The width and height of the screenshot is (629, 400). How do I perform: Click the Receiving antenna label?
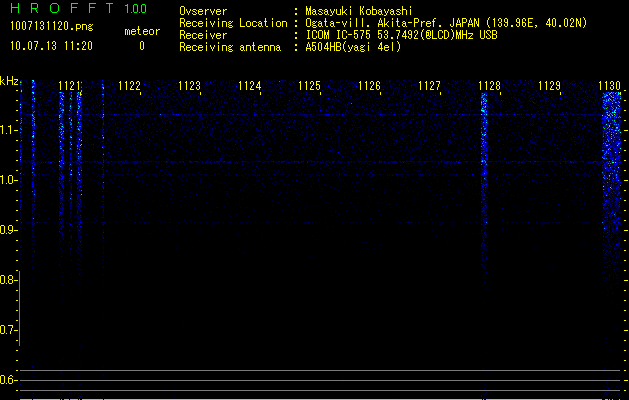coord(230,47)
